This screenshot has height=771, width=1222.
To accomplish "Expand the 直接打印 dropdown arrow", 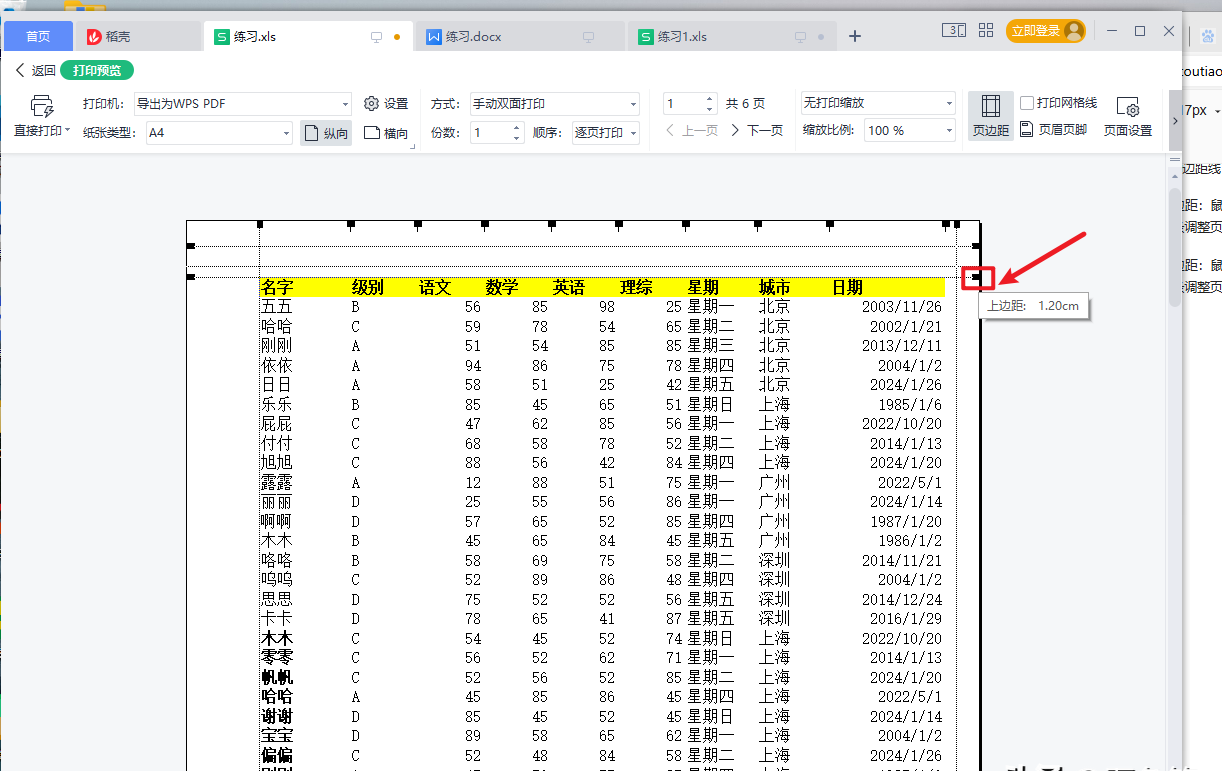I will point(67,131).
